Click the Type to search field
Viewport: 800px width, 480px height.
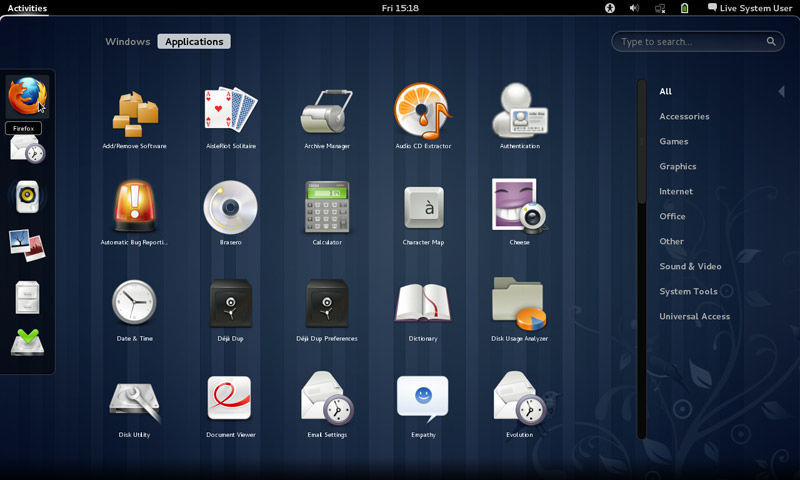click(690, 42)
